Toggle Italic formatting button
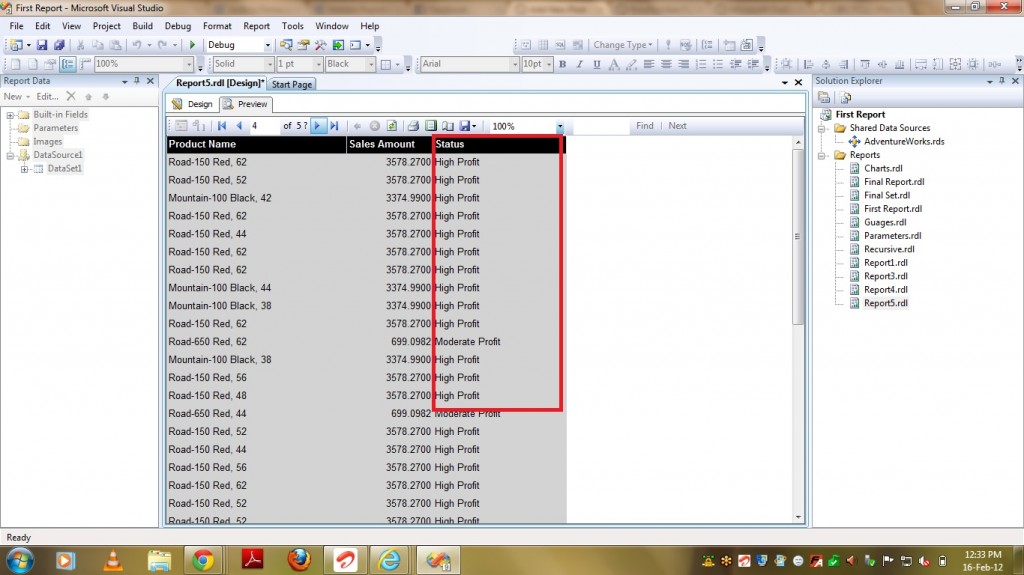 [x=580, y=64]
